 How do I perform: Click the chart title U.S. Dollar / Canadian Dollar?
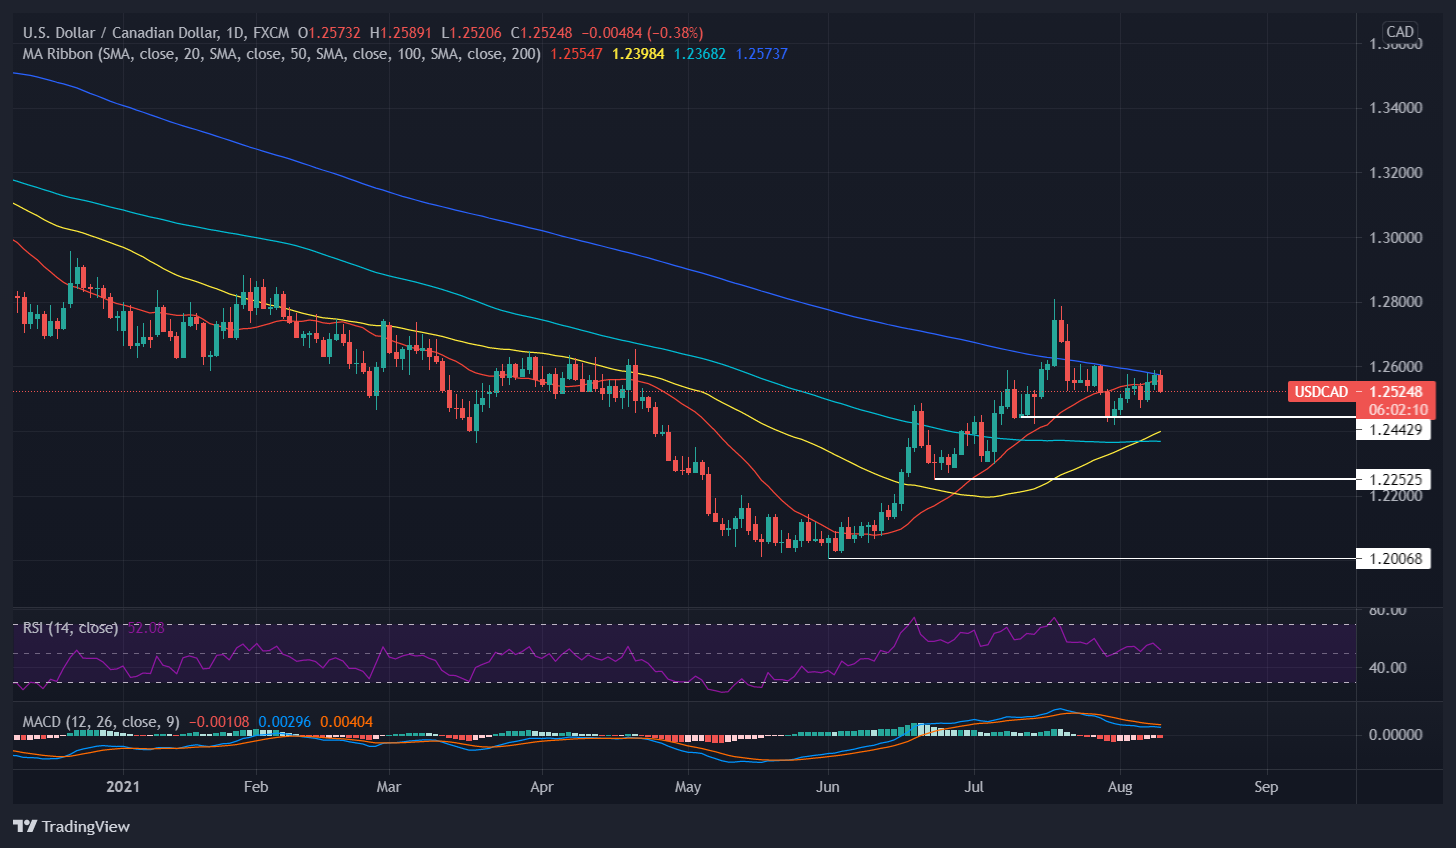click(122, 33)
